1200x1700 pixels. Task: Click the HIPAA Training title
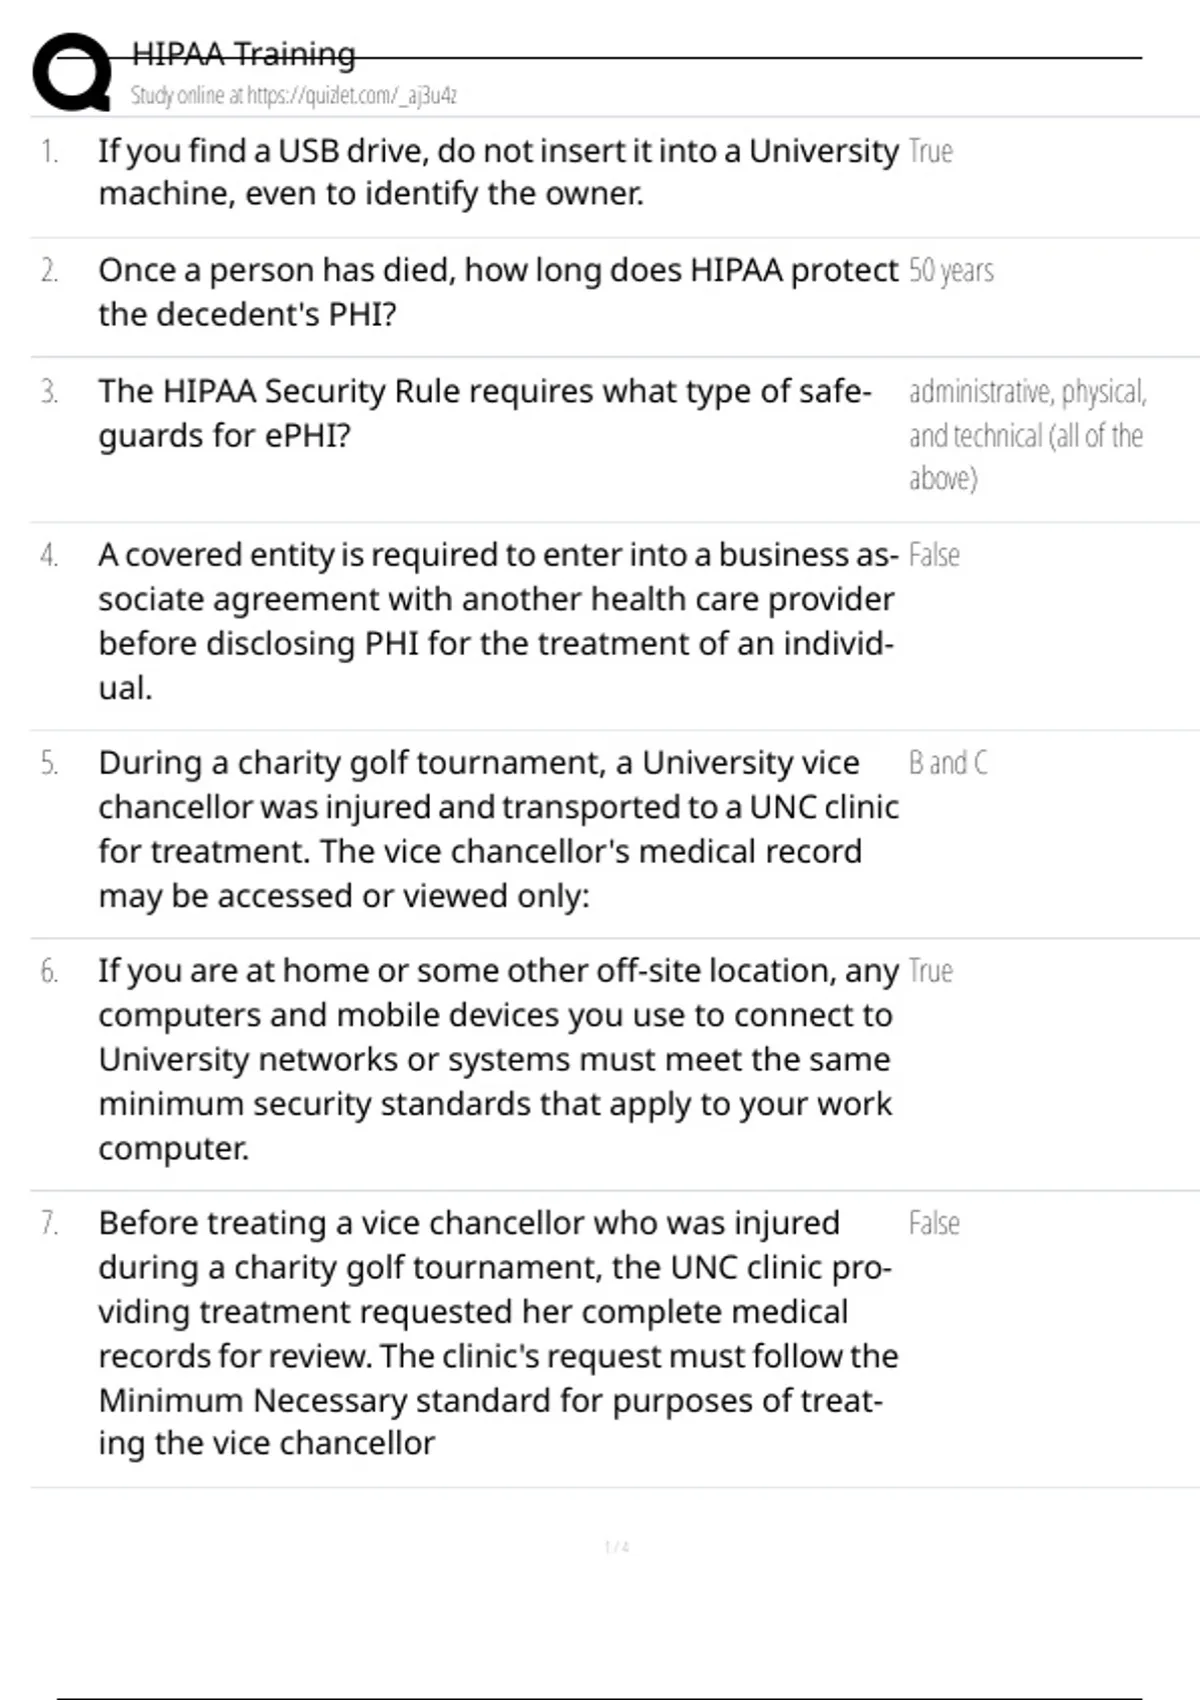243,54
